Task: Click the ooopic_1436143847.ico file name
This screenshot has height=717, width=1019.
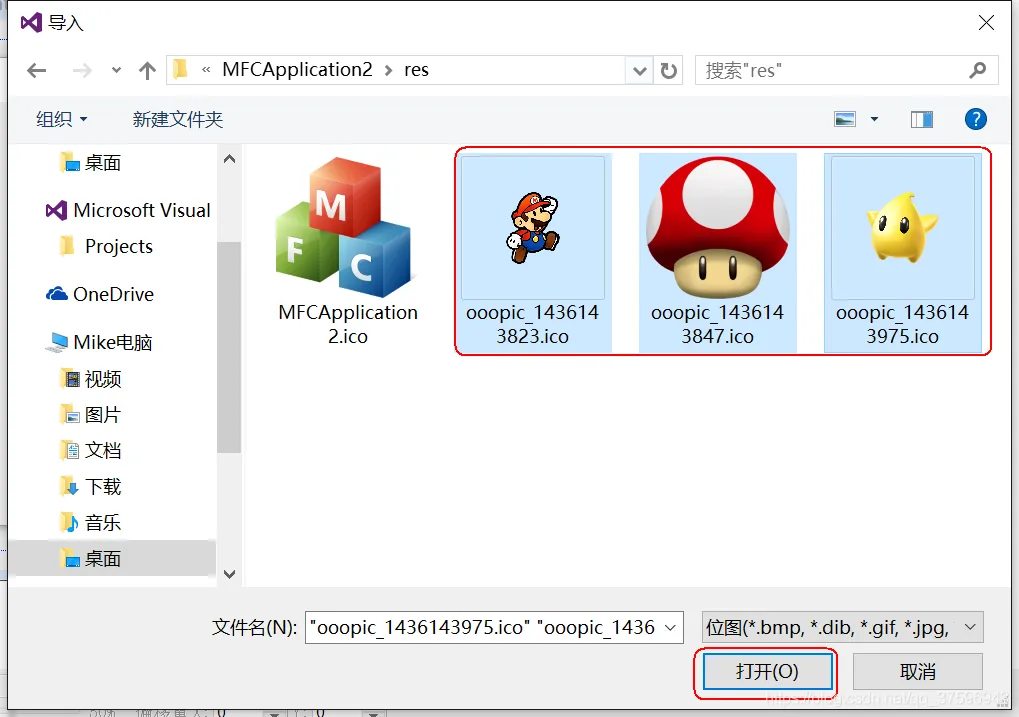Action: pos(717,324)
